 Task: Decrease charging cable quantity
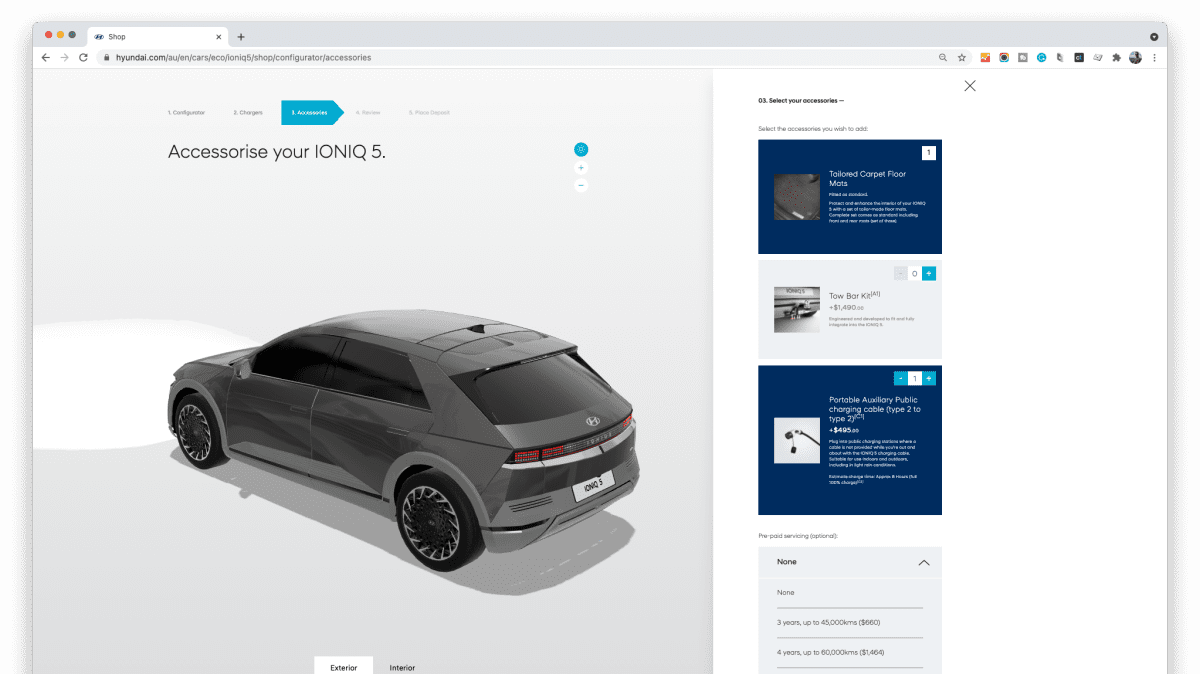900,378
